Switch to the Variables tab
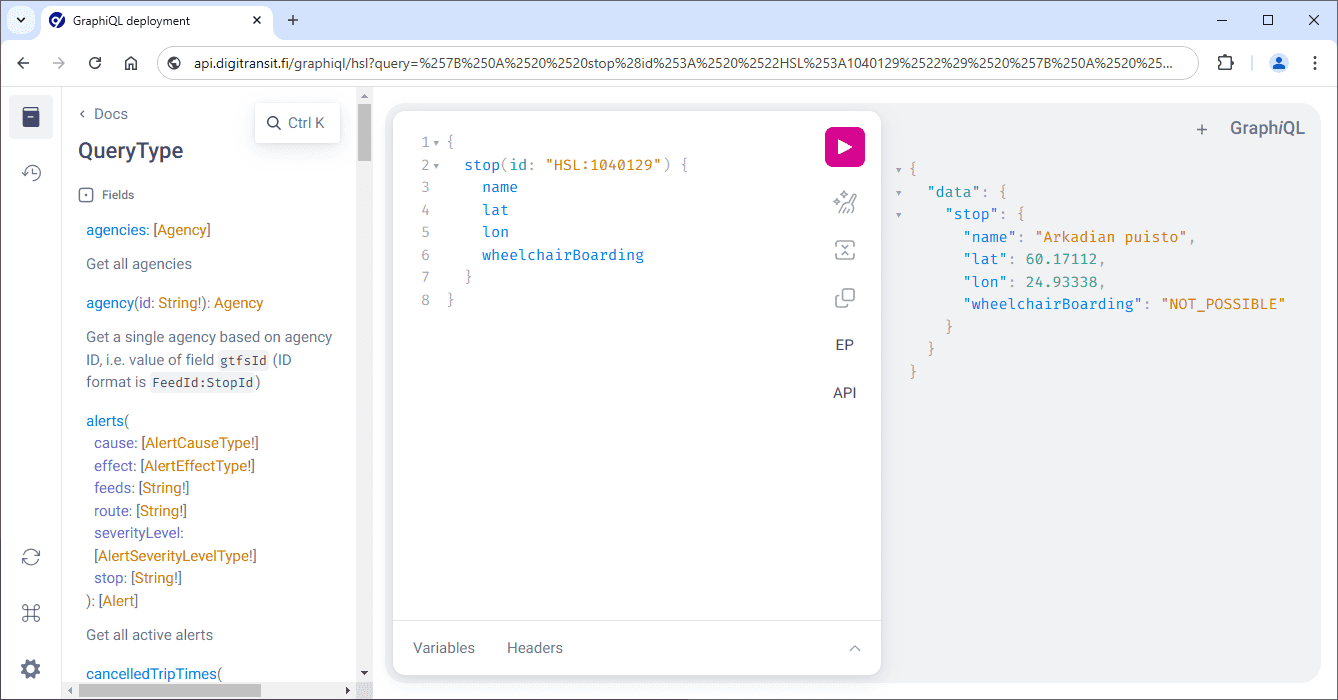Viewport: 1338px width, 700px height. coord(444,648)
